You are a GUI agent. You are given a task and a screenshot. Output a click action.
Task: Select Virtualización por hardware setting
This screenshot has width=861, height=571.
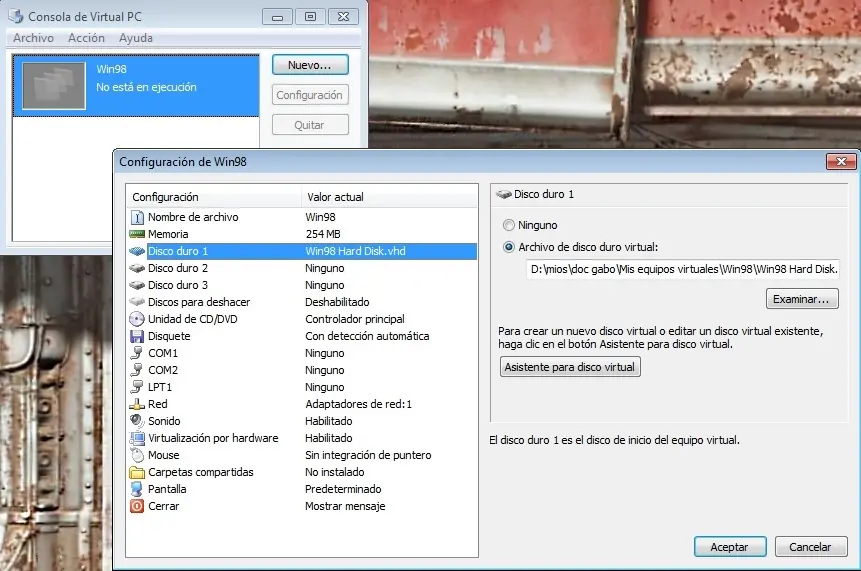(x=302, y=438)
